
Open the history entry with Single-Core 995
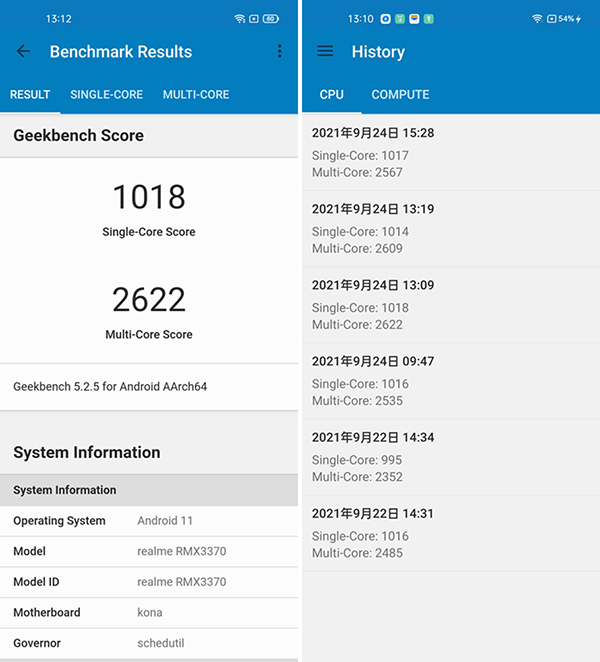click(x=450, y=456)
